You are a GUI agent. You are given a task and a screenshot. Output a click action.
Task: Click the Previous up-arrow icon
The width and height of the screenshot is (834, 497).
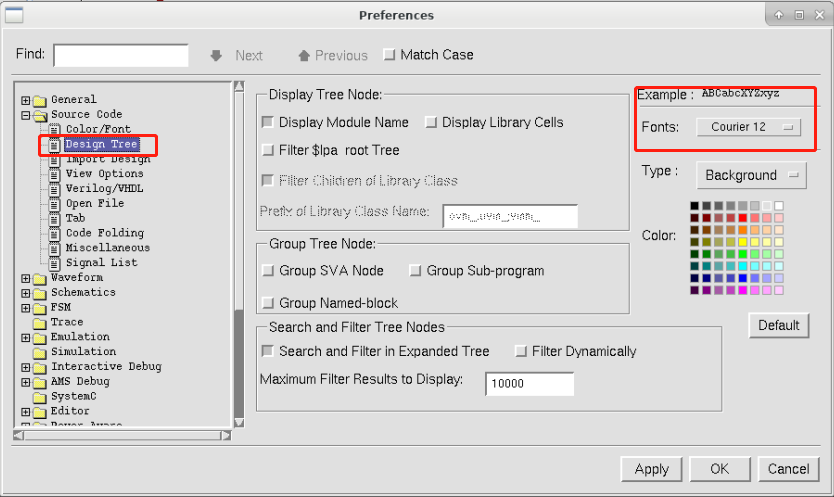pos(304,55)
